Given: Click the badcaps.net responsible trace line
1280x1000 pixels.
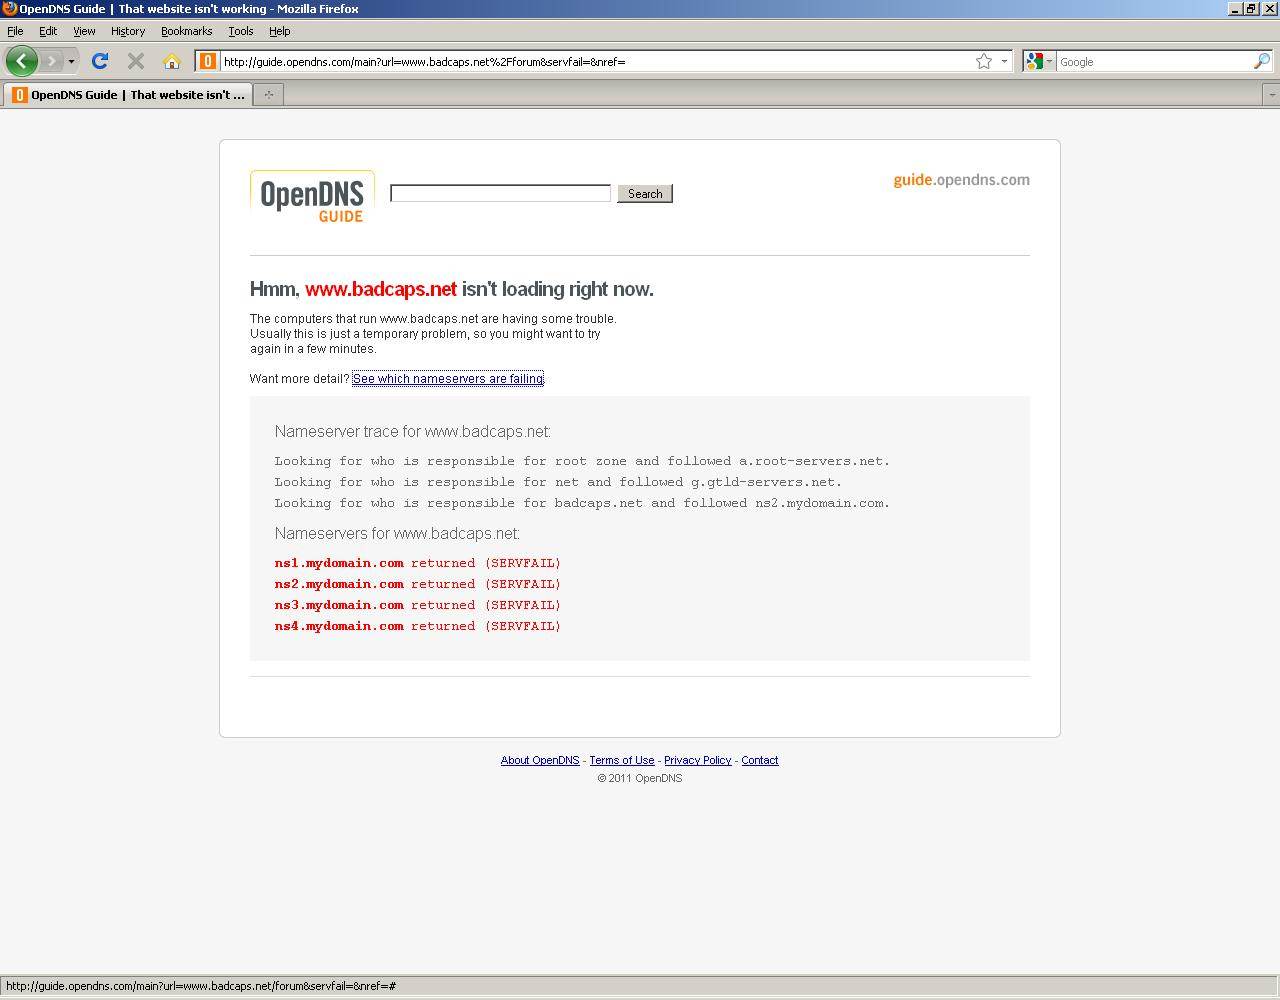Looking at the screenshot, I should tap(582, 503).
